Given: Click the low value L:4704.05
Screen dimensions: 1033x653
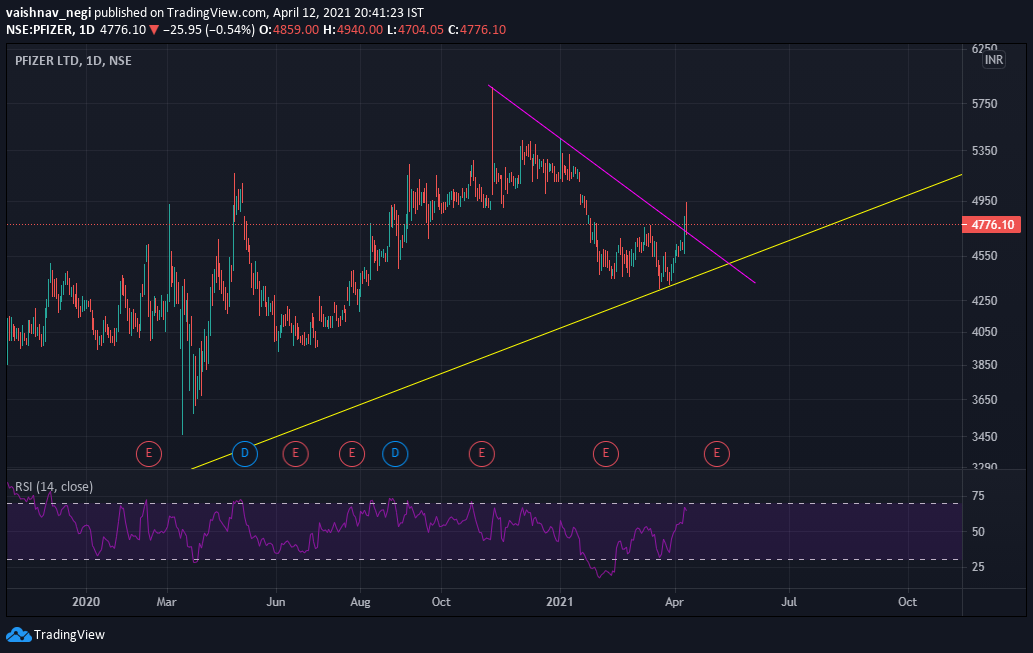Looking at the screenshot, I should point(415,30).
